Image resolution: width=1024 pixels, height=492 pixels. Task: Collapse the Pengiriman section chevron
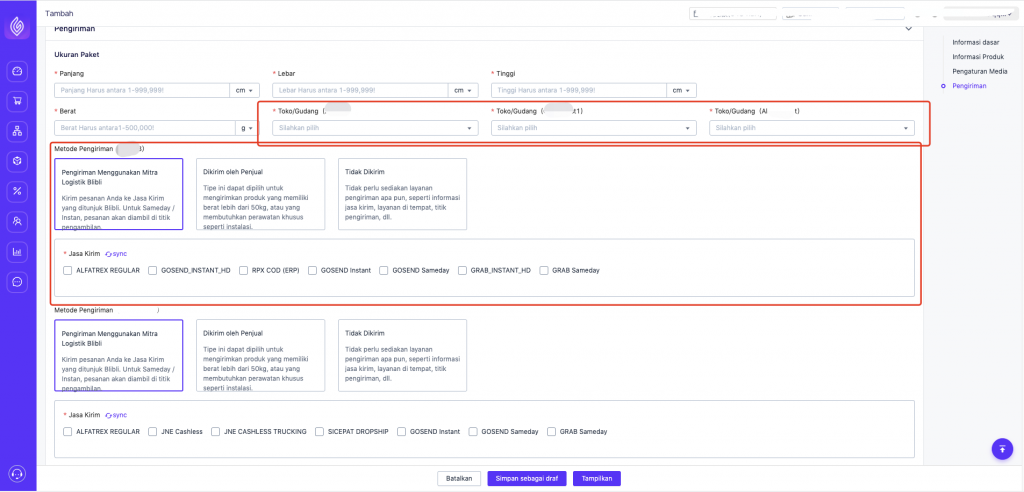pos(908,29)
